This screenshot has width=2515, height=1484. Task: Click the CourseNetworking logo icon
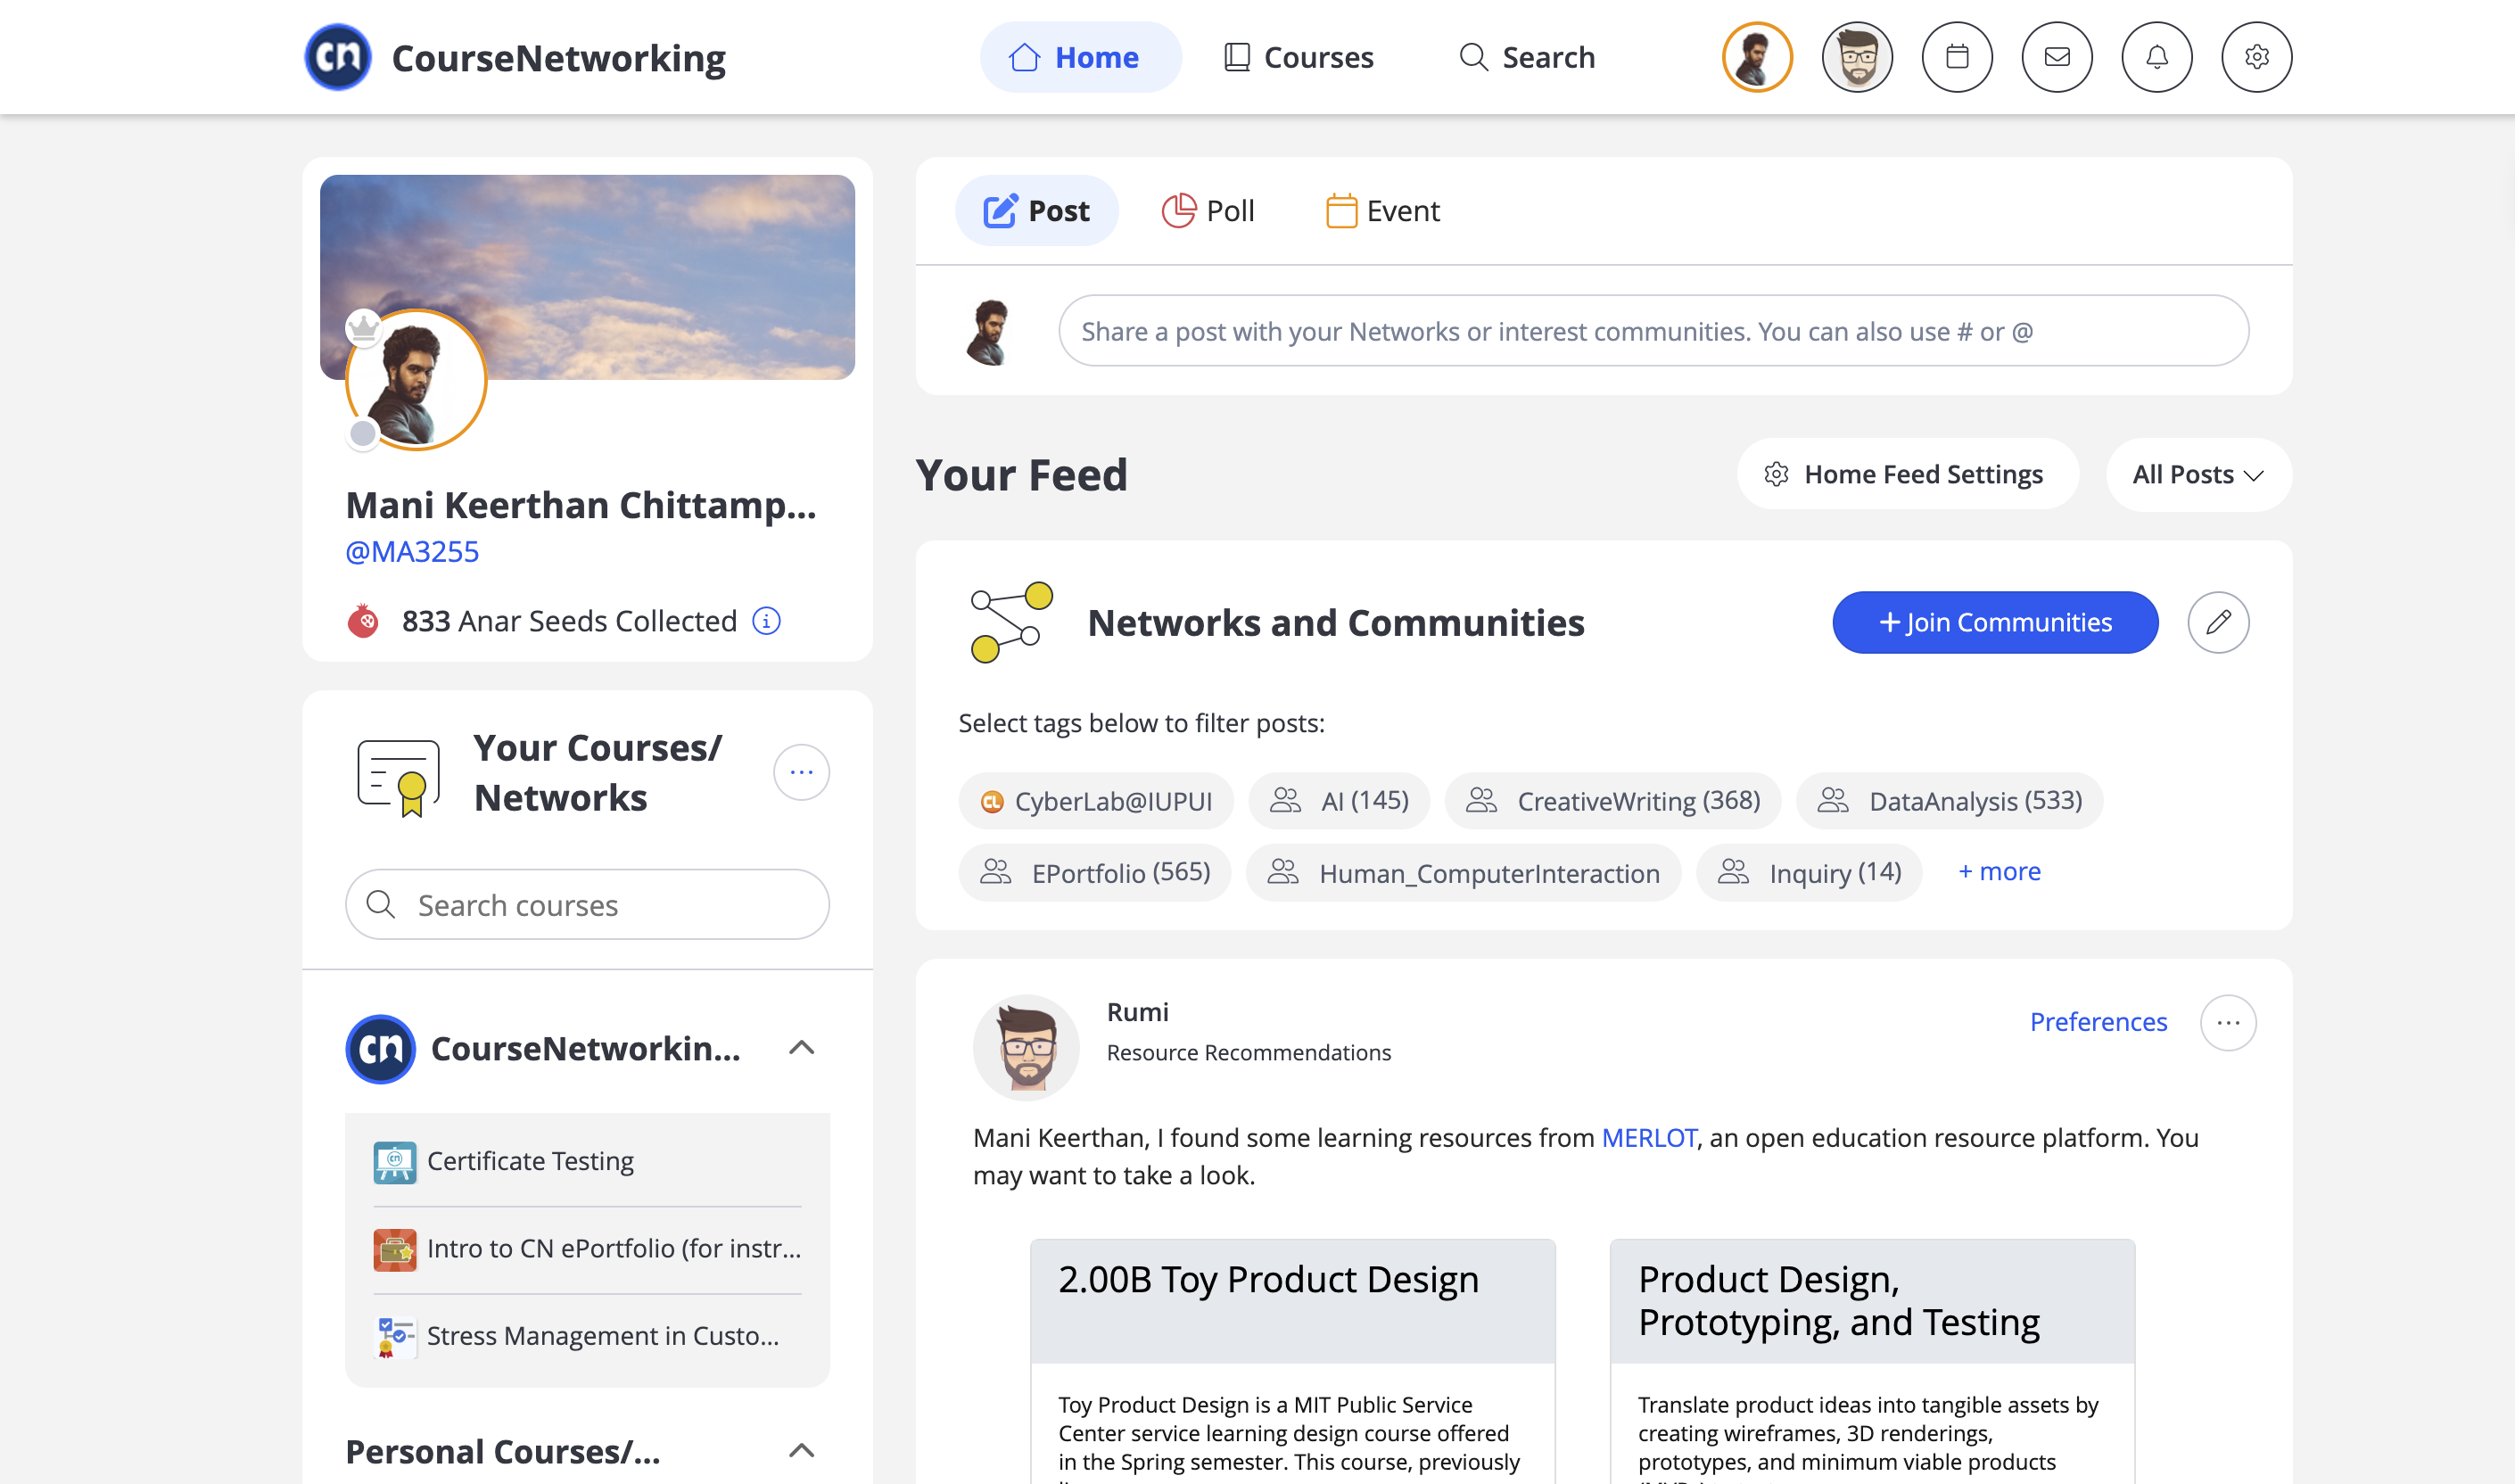(x=338, y=57)
